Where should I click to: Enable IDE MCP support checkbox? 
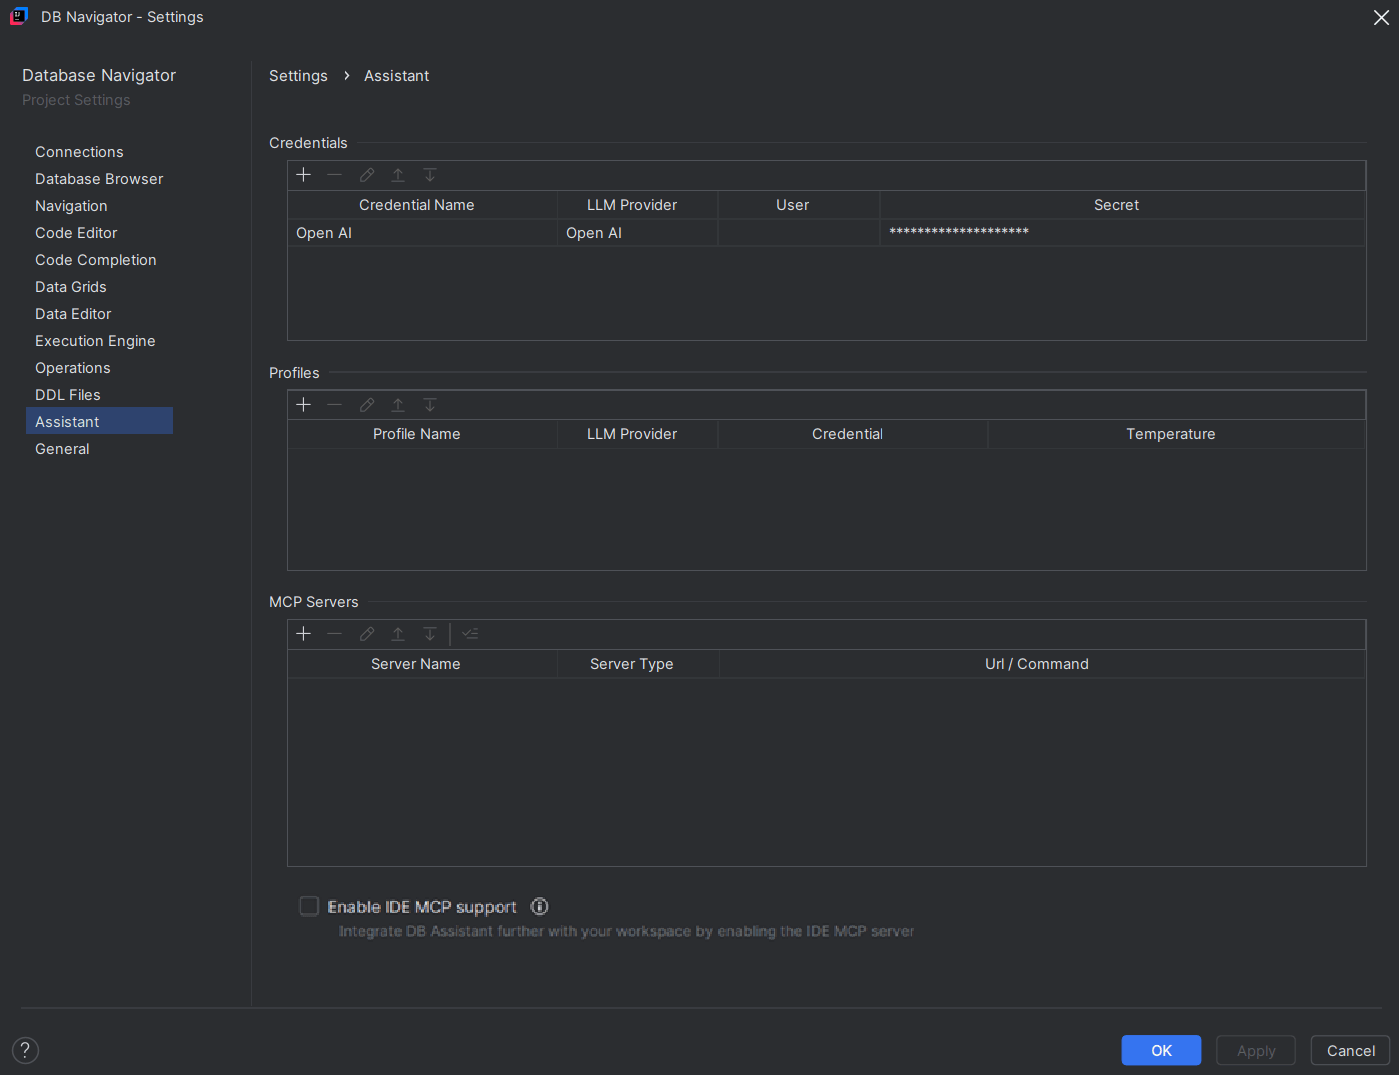coord(309,906)
